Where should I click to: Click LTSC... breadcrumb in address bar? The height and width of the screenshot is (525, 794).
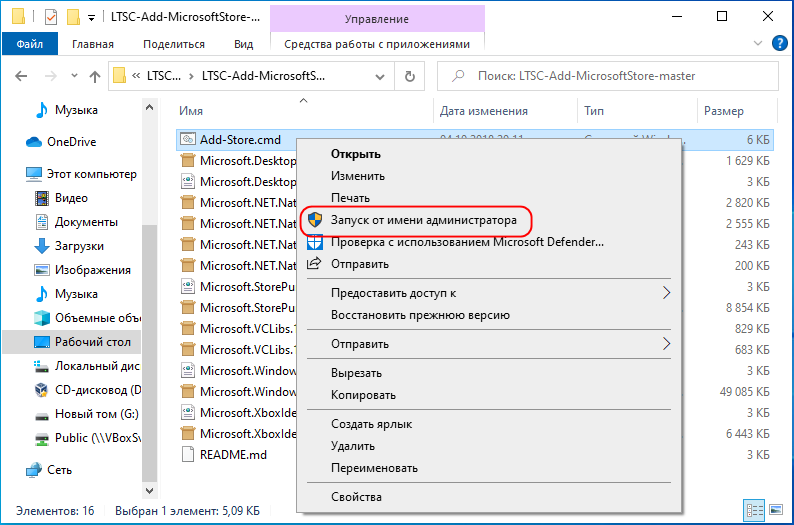click(x=164, y=76)
